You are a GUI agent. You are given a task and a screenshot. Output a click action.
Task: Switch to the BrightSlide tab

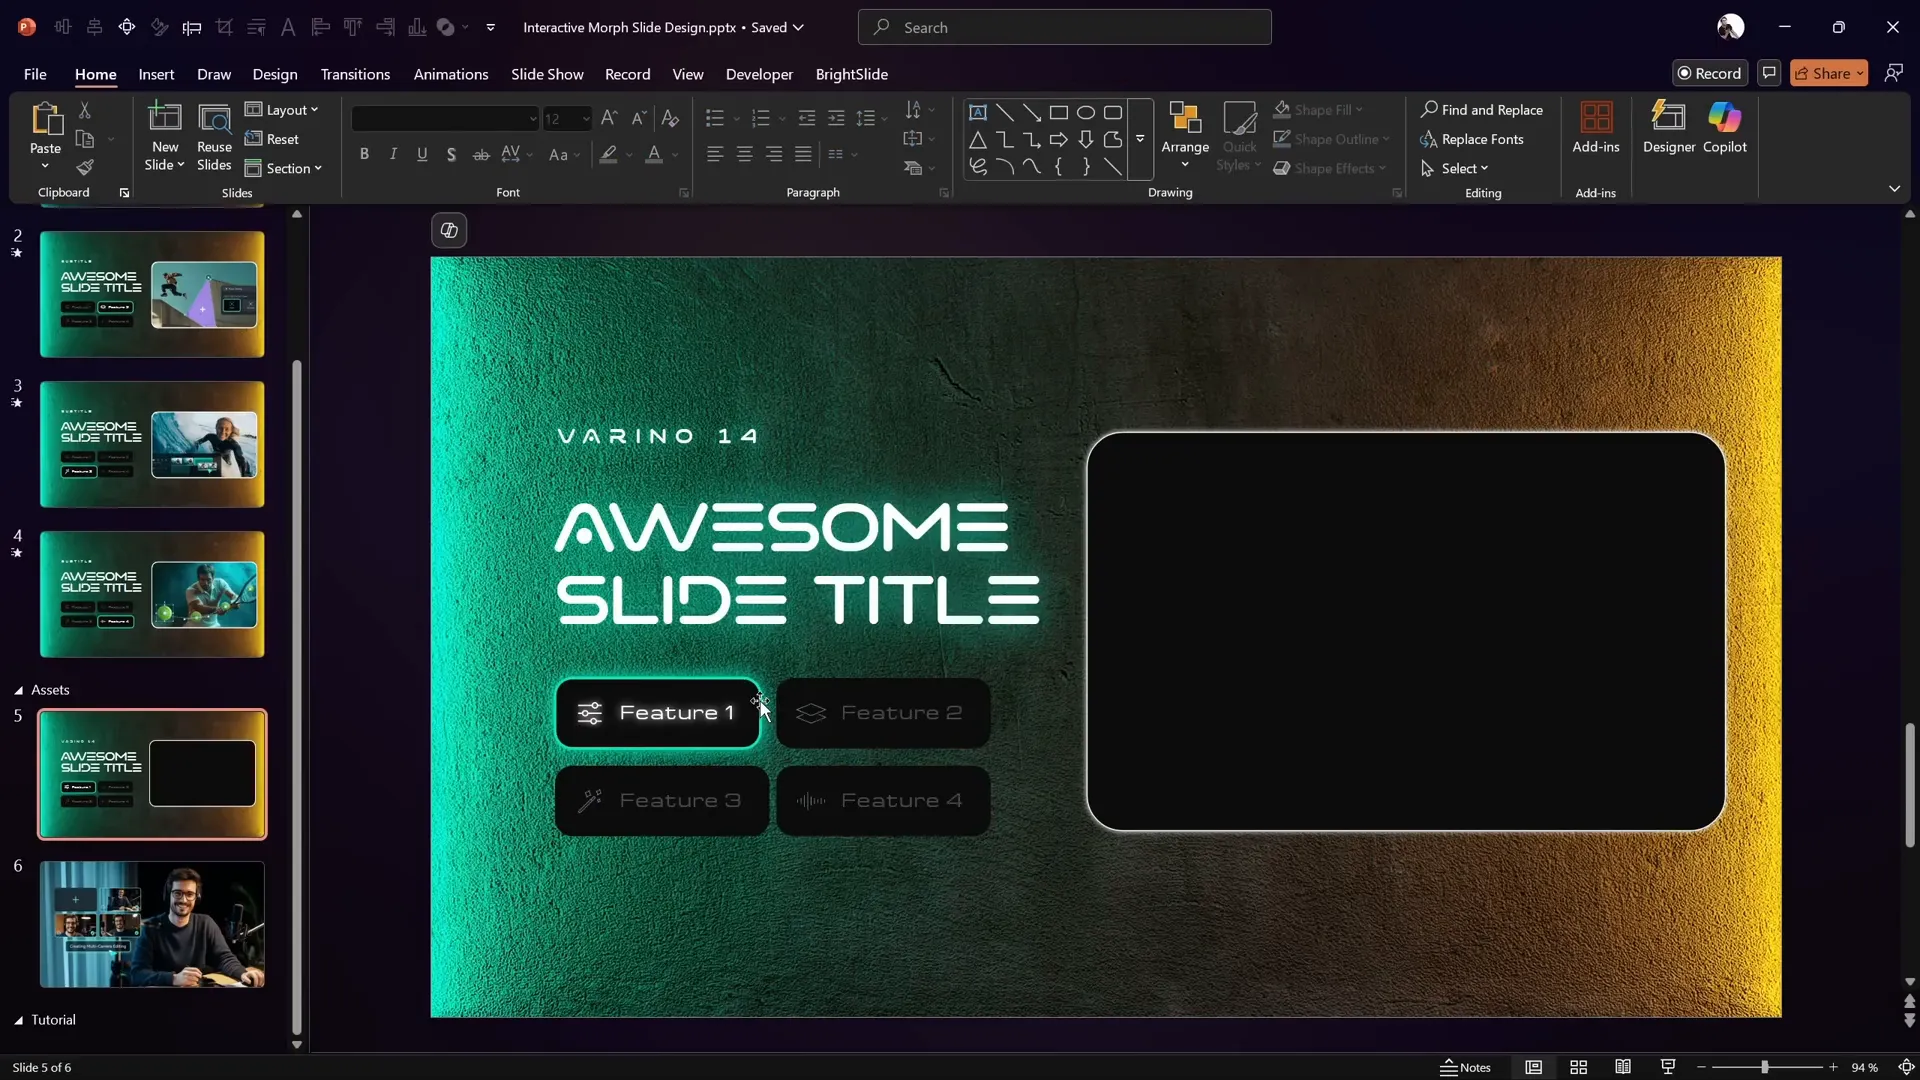tap(851, 74)
